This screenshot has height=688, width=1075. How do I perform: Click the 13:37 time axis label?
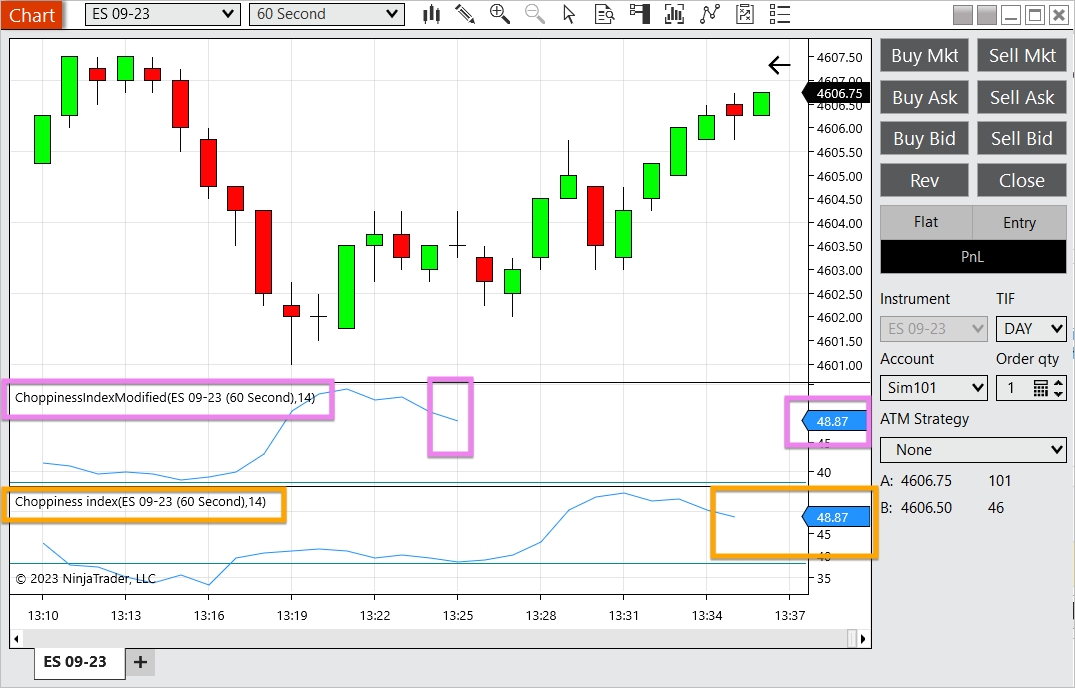point(790,615)
